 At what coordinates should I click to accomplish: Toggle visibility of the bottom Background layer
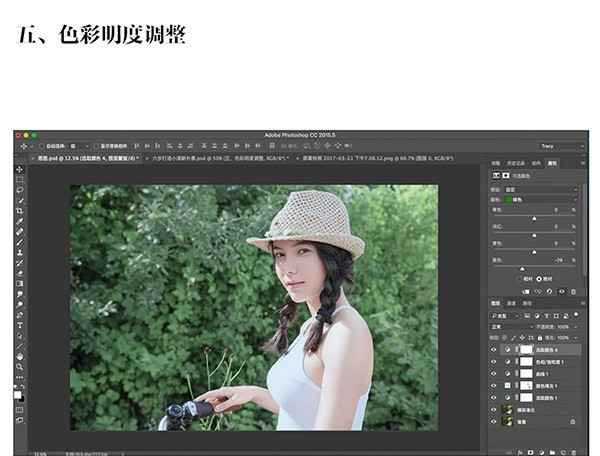coord(493,422)
